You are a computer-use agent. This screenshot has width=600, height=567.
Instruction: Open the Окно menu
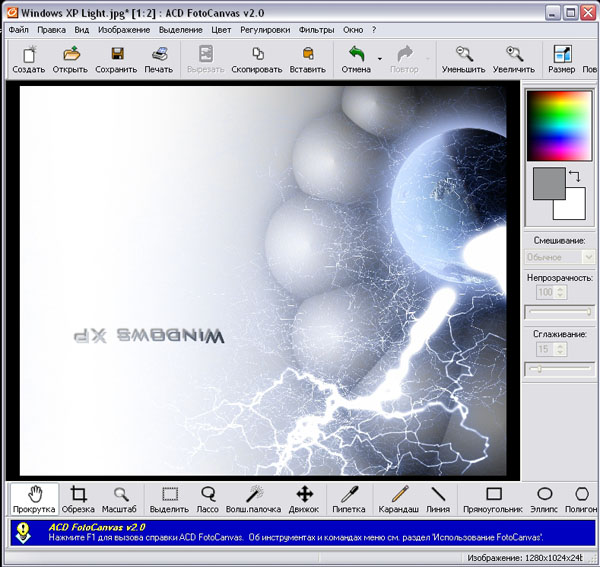pyautogui.click(x=353, y=30)
